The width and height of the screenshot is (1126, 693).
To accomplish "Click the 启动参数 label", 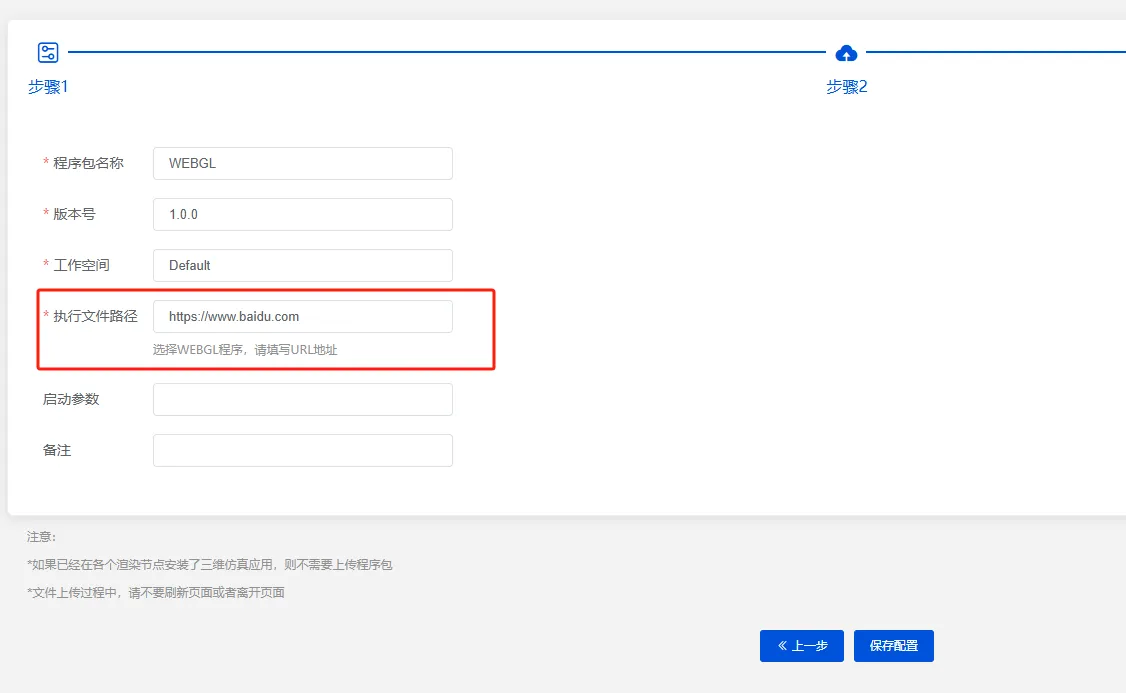I will 71,399.
